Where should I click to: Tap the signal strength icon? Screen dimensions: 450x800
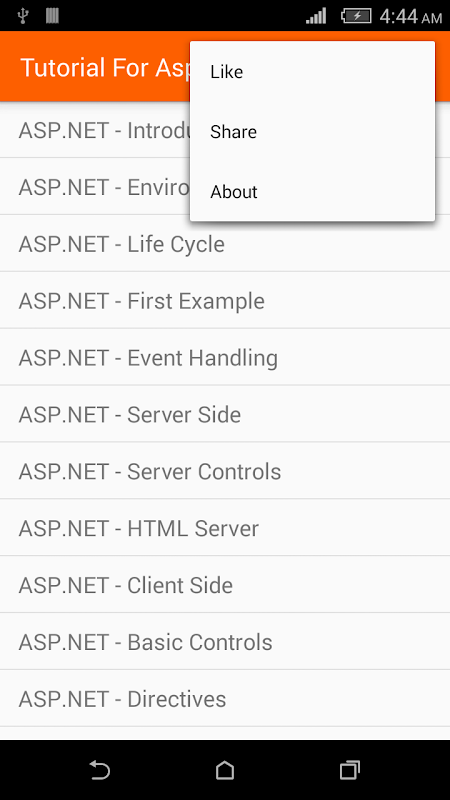tap(316, 16)
